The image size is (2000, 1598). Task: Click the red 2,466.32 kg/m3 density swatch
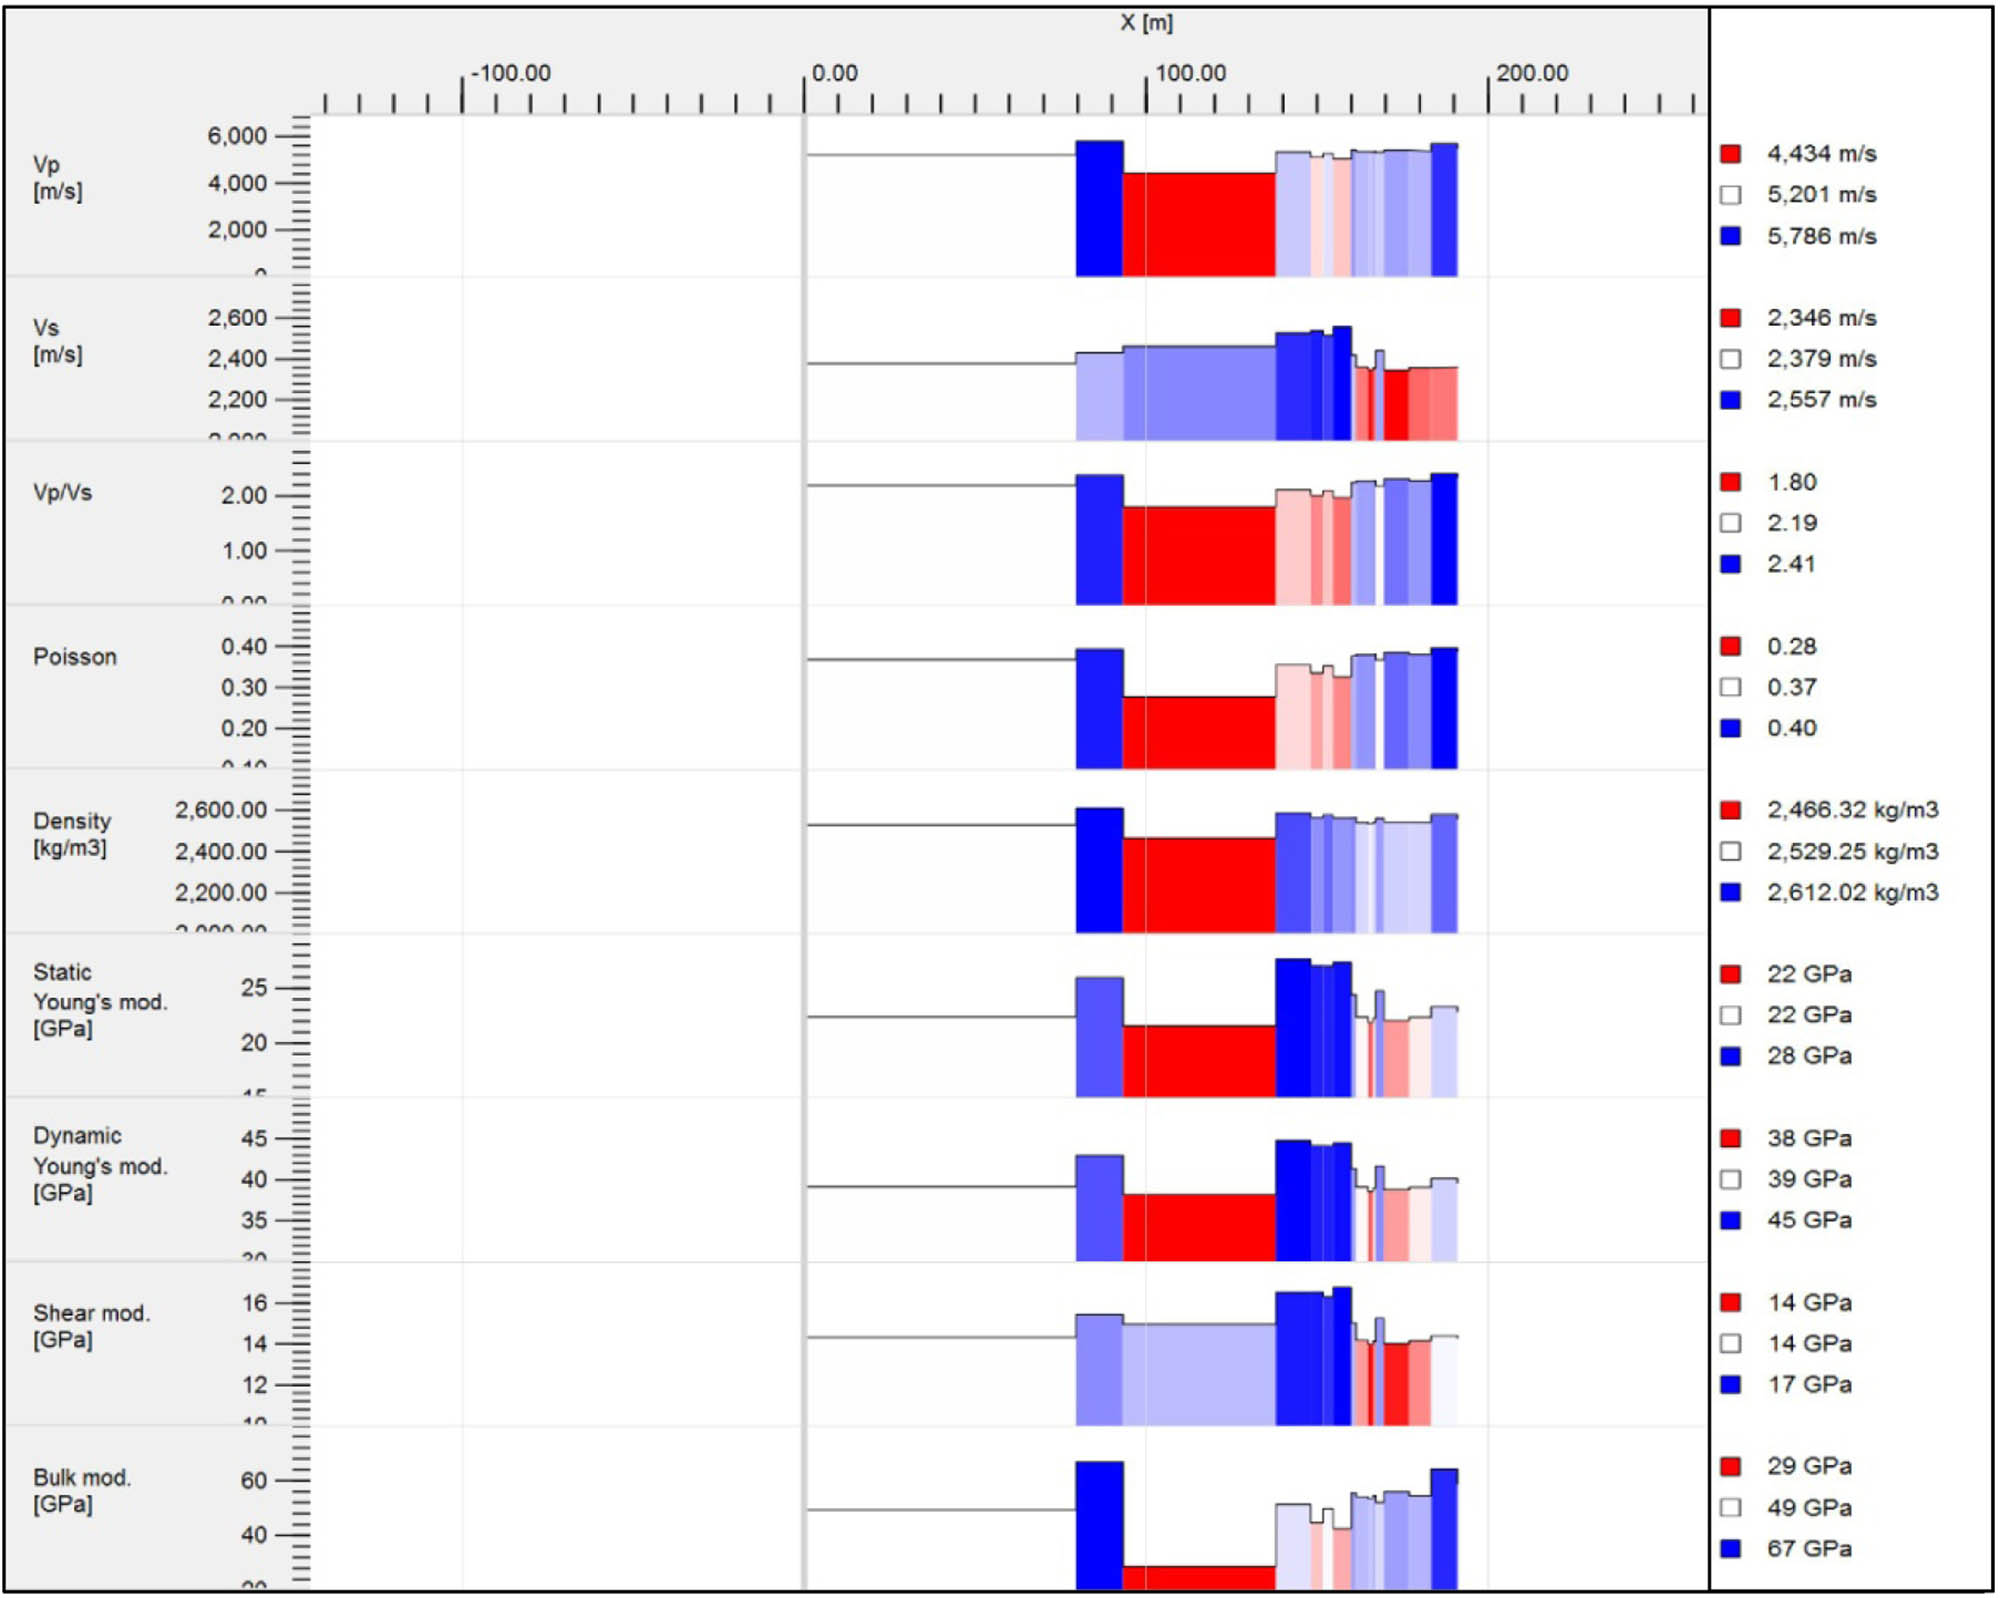(1730, 810)
